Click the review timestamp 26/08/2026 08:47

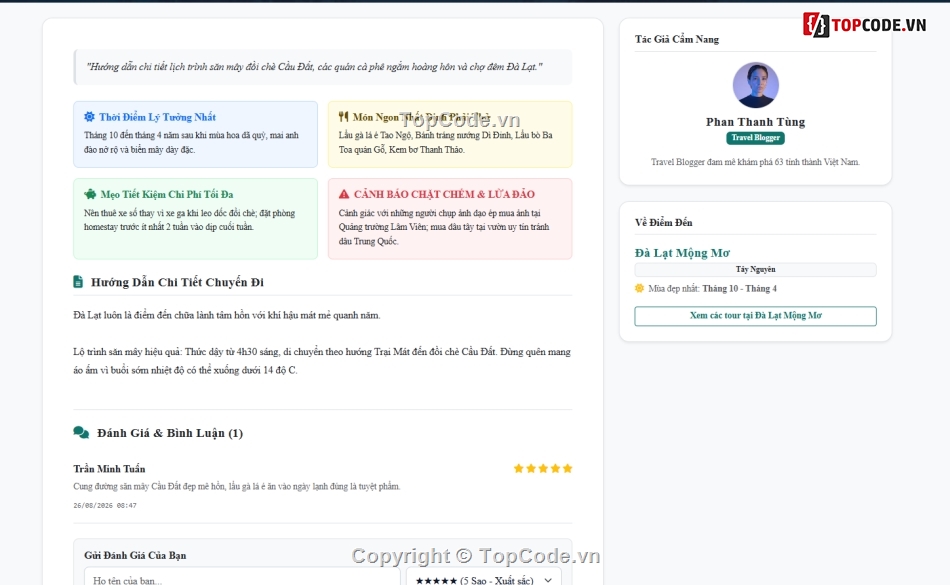click(105, 505)
